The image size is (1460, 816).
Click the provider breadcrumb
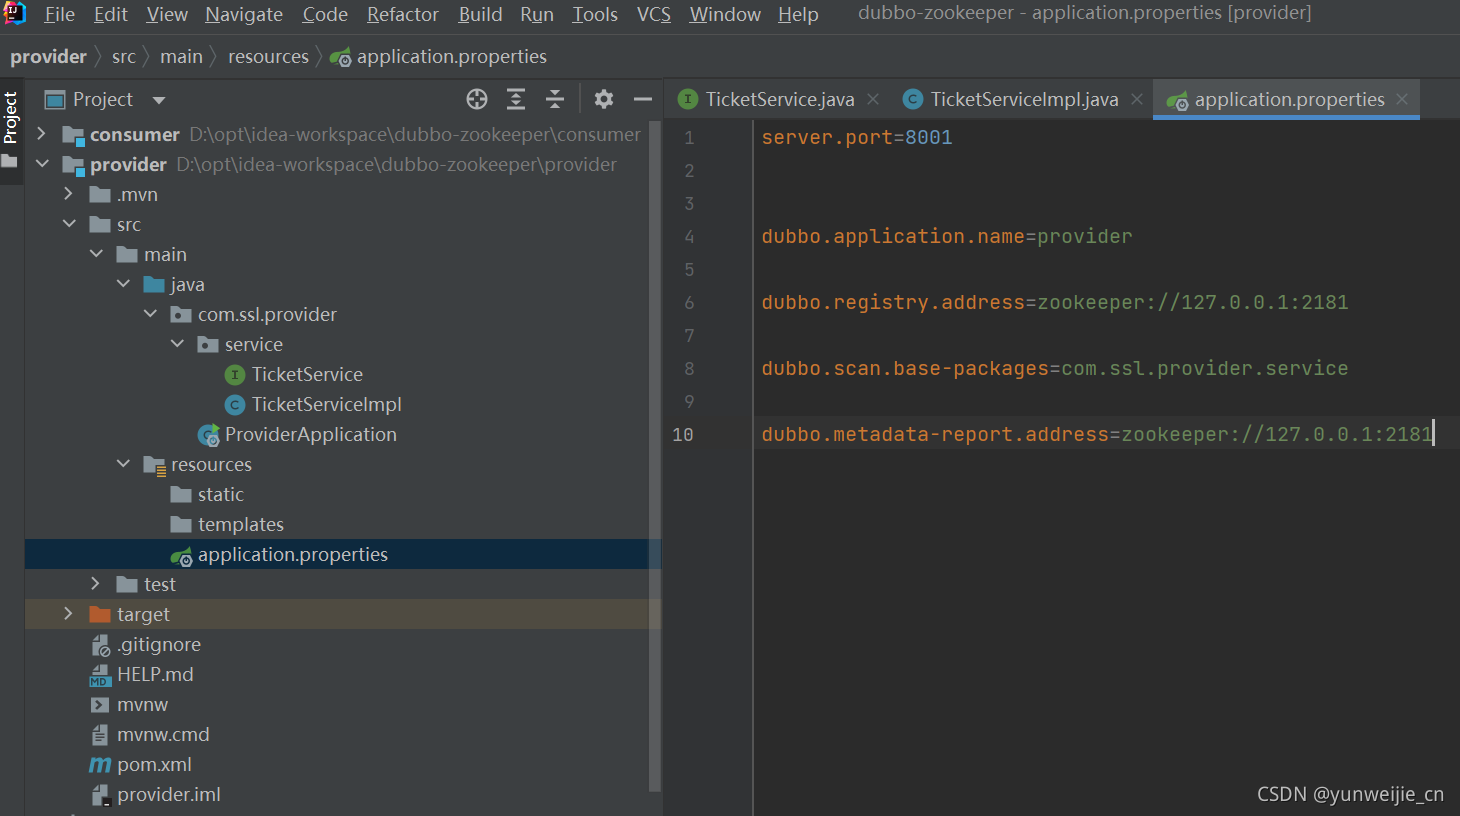tap(48, 57)
